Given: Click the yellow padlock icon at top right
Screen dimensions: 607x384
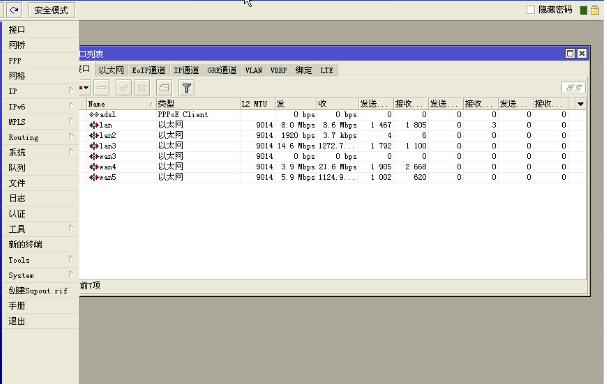Looking at the screenshot, I should [595, 10].
